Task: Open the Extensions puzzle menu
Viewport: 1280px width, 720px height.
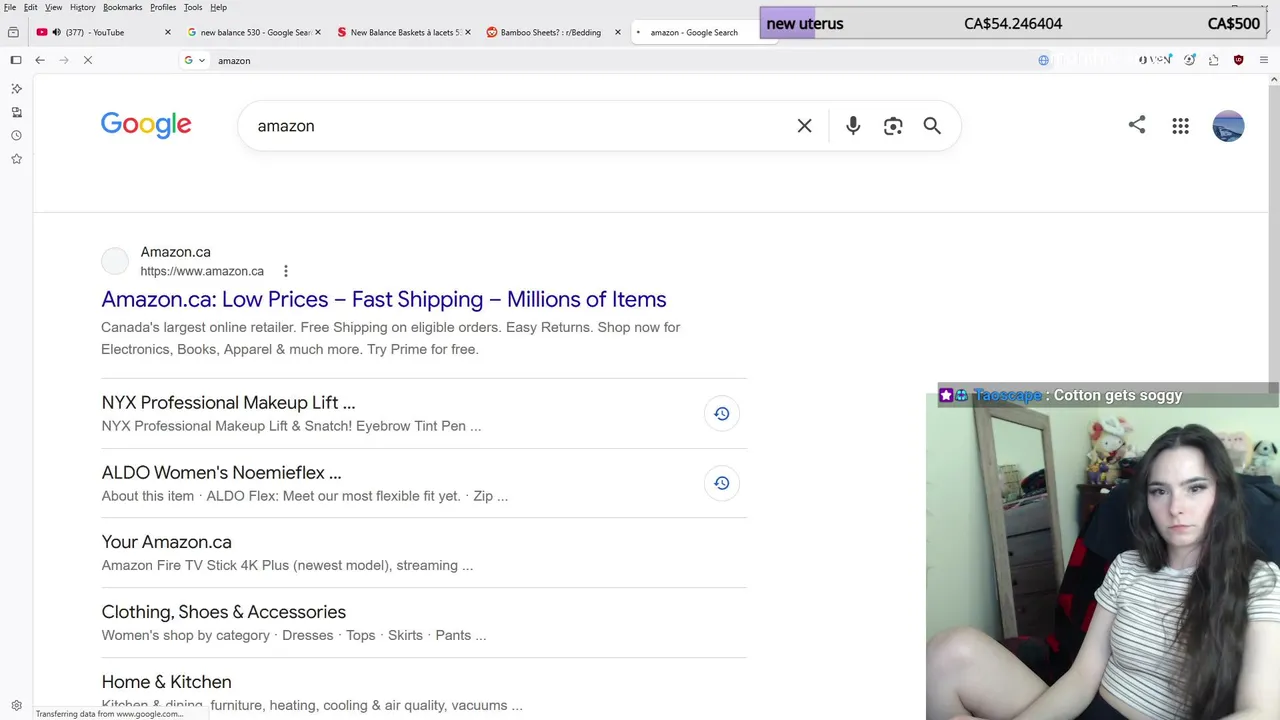Action: pos(1213,60)
